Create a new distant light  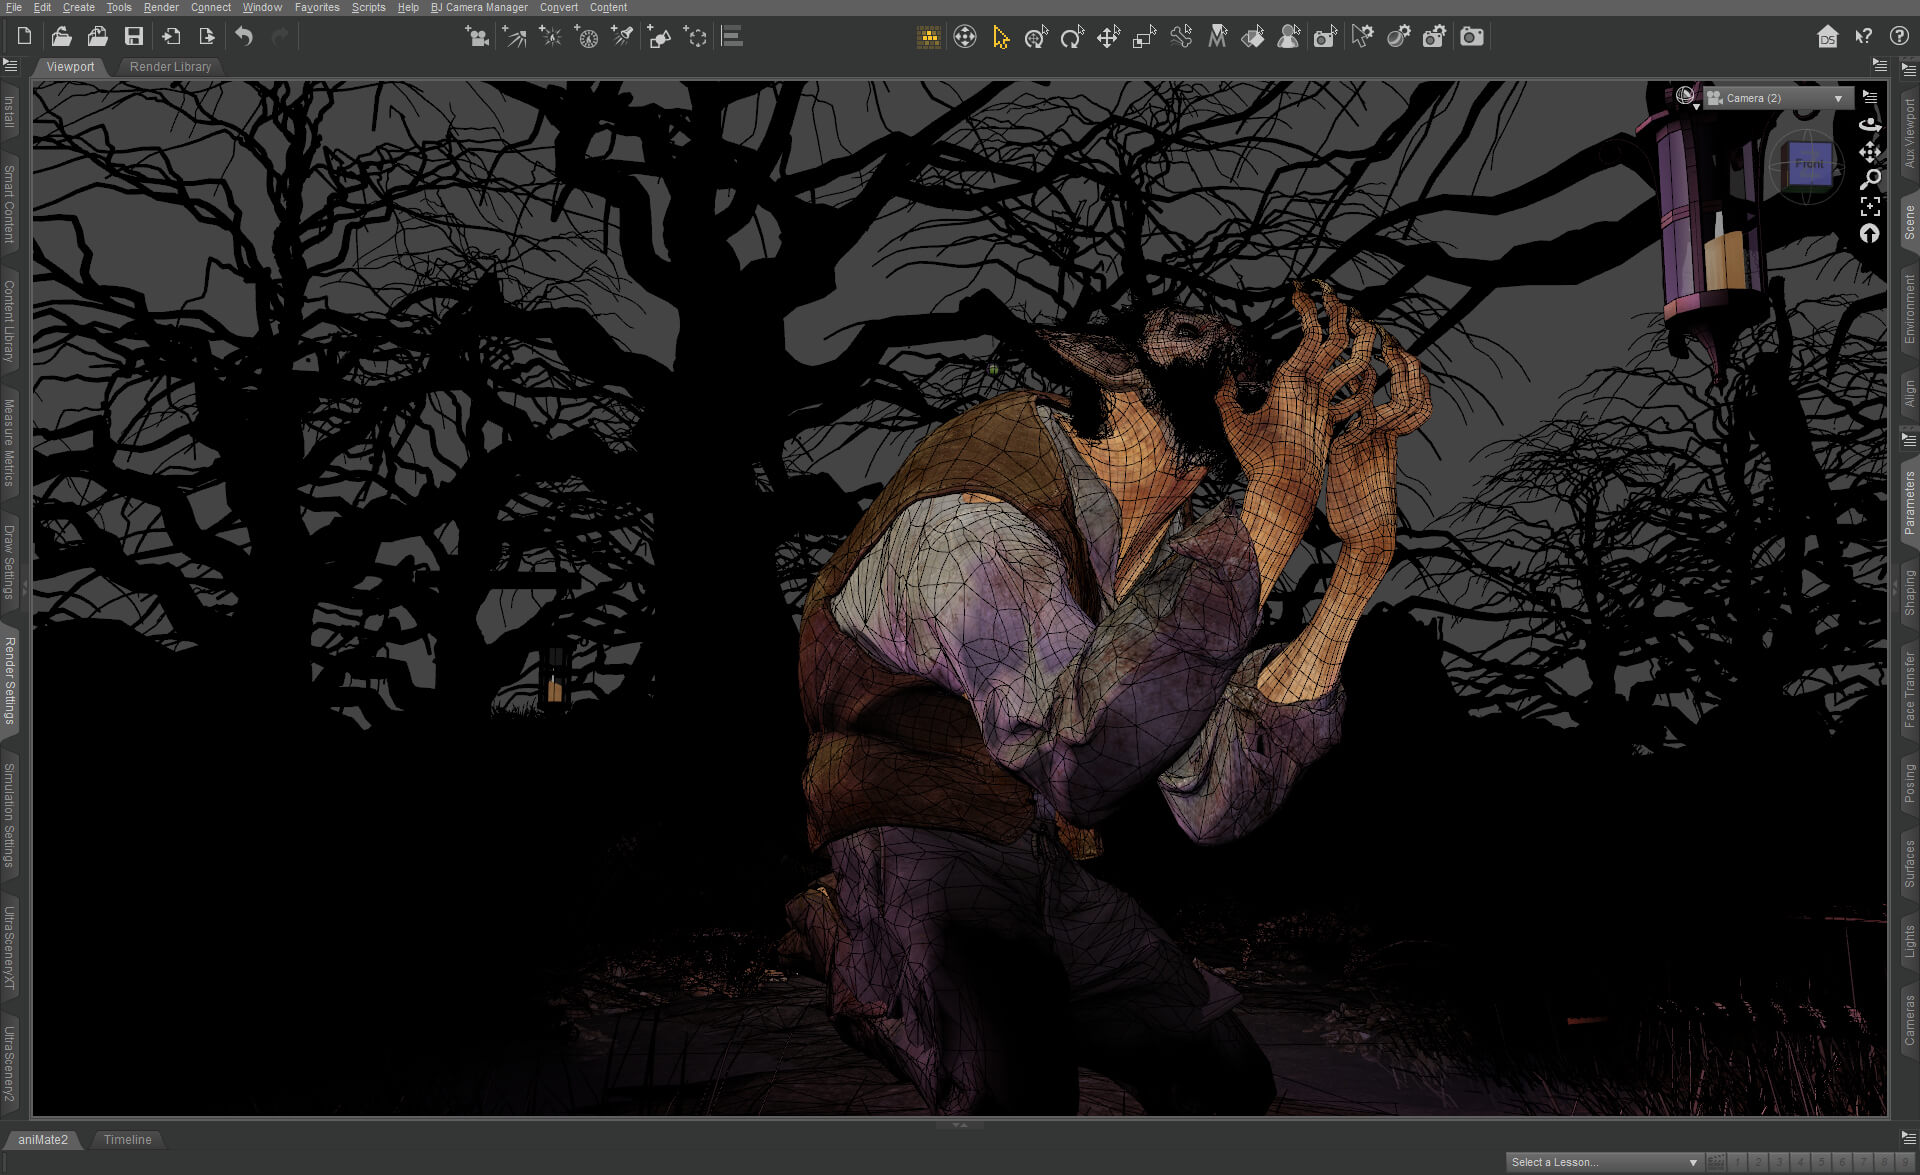click(x=514, y=37)
